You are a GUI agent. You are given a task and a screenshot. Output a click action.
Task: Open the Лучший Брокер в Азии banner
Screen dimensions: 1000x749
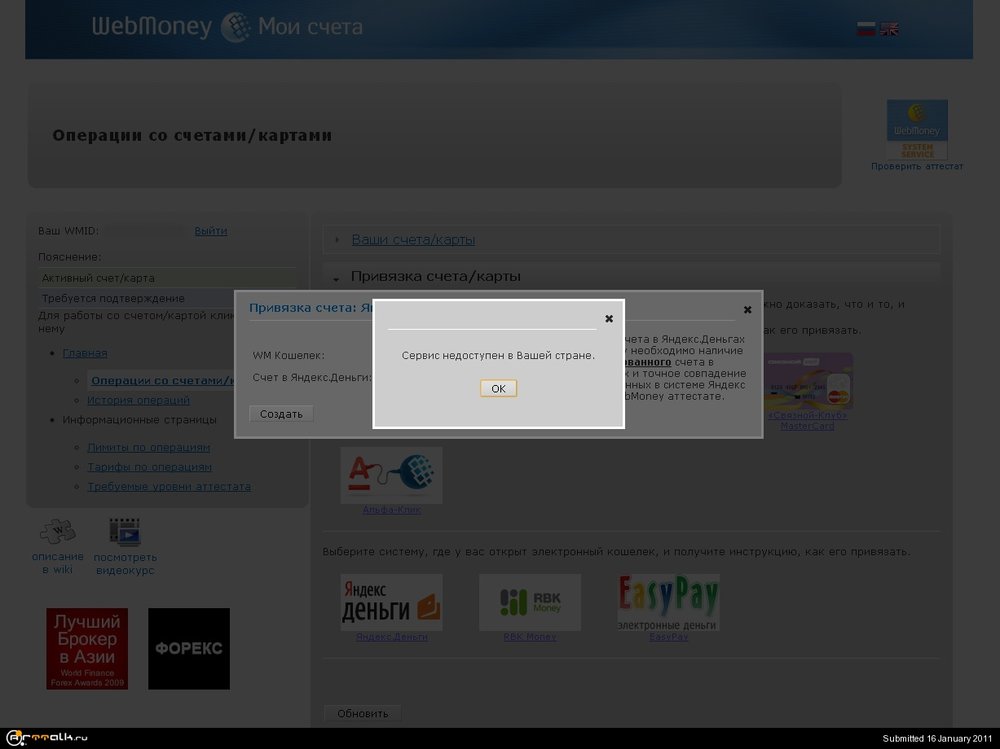(x=87, y=648)
